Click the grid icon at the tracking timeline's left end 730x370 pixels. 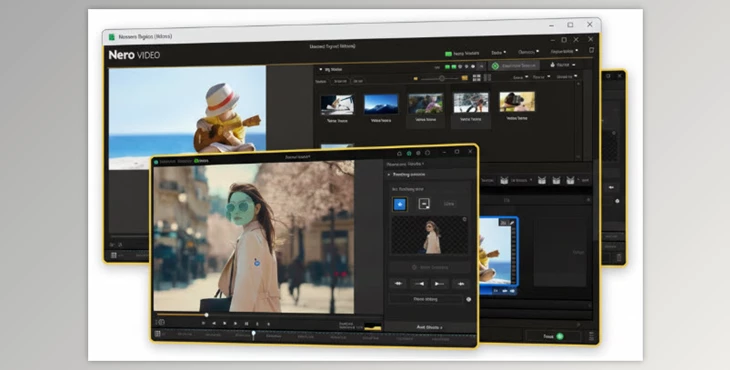coord(157,334)
